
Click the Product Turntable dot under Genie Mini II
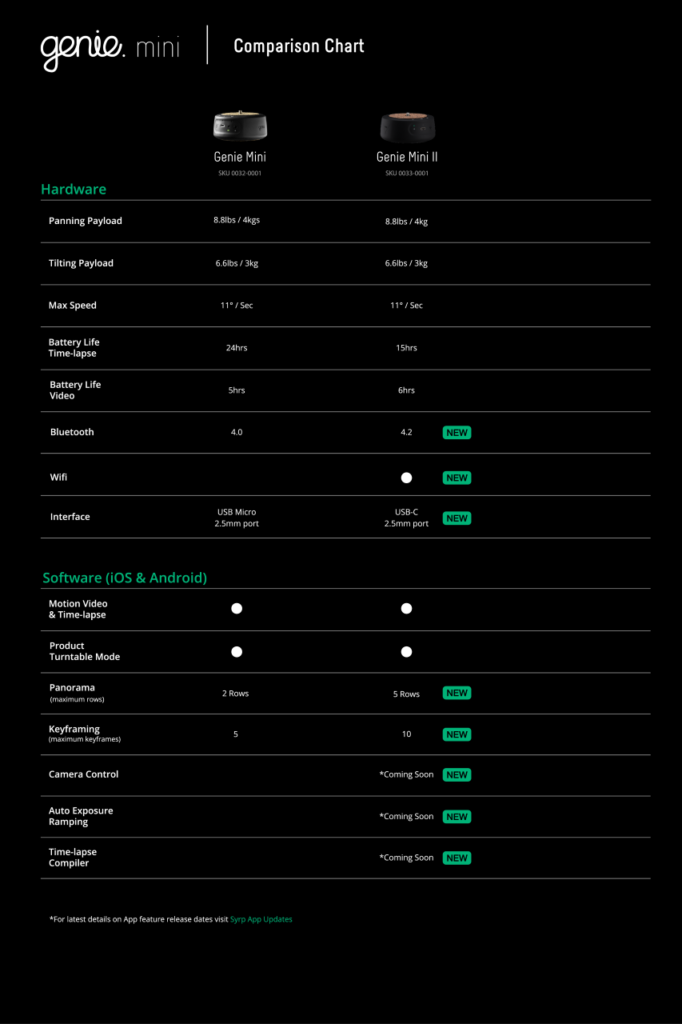click(406, 652)
